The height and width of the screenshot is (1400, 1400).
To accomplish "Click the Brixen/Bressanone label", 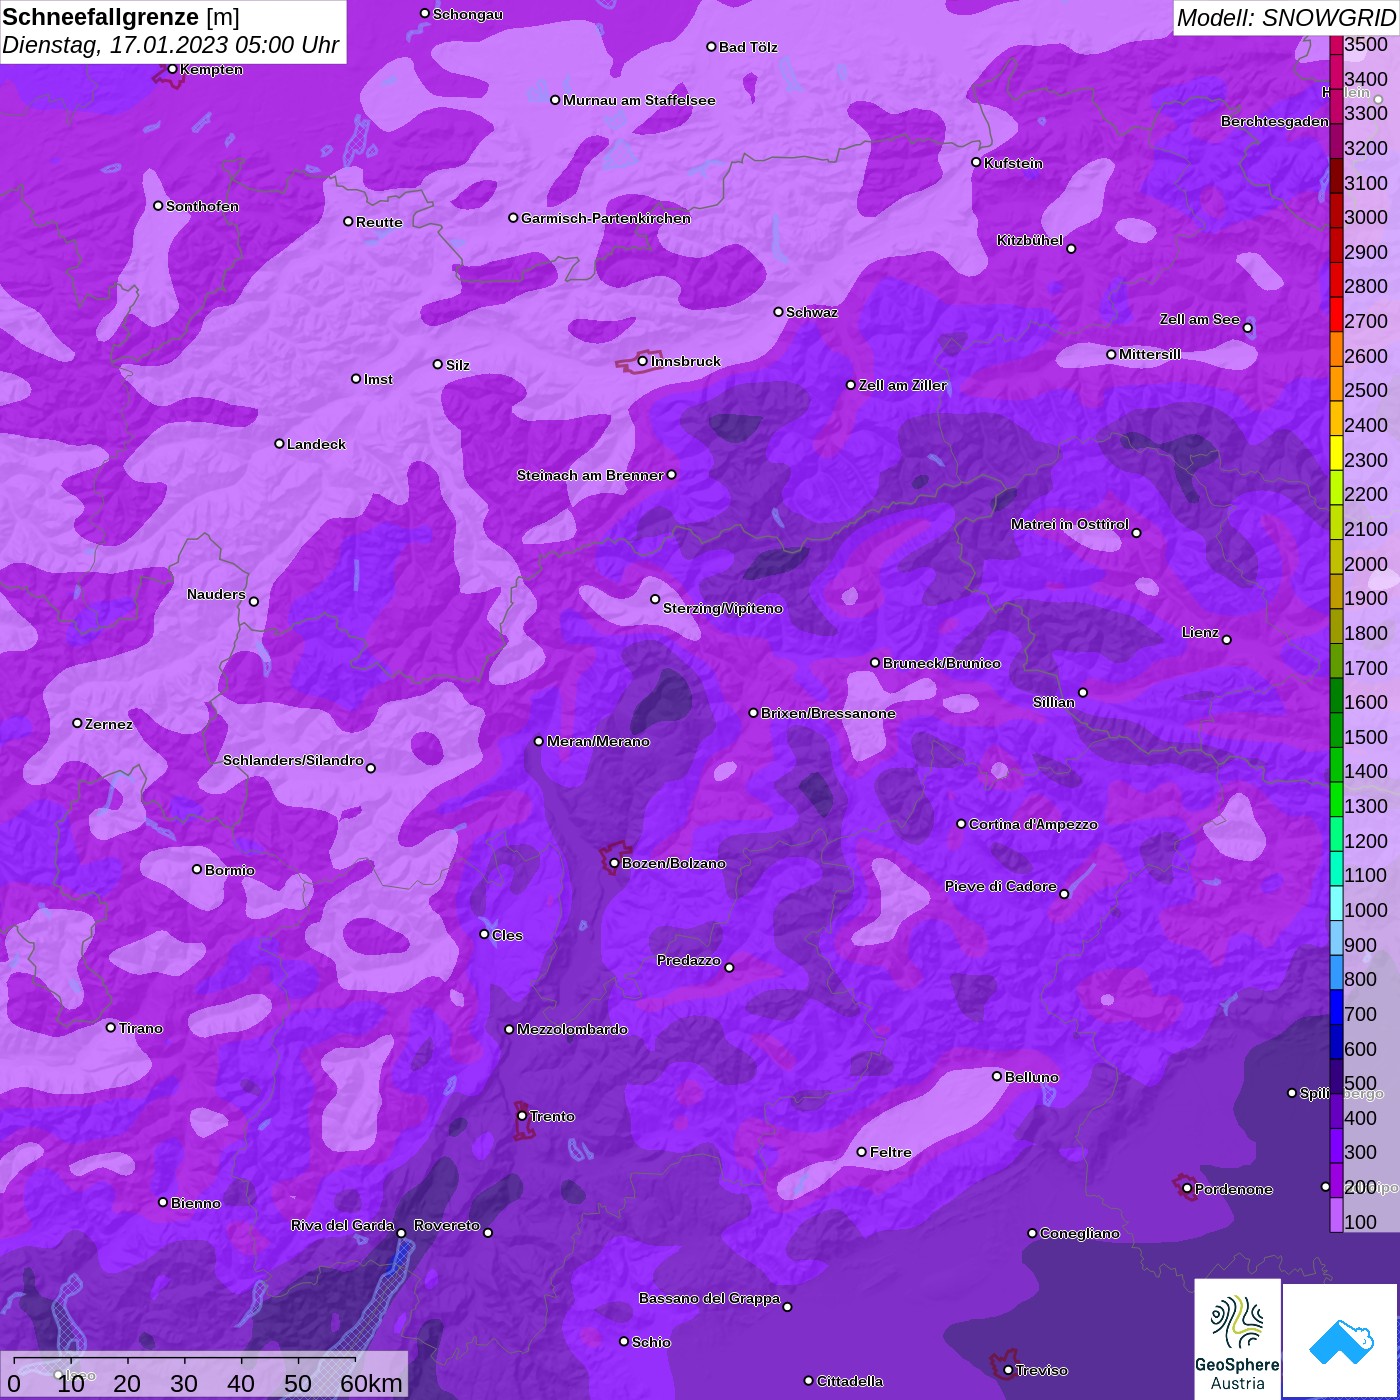I will 828,713.
